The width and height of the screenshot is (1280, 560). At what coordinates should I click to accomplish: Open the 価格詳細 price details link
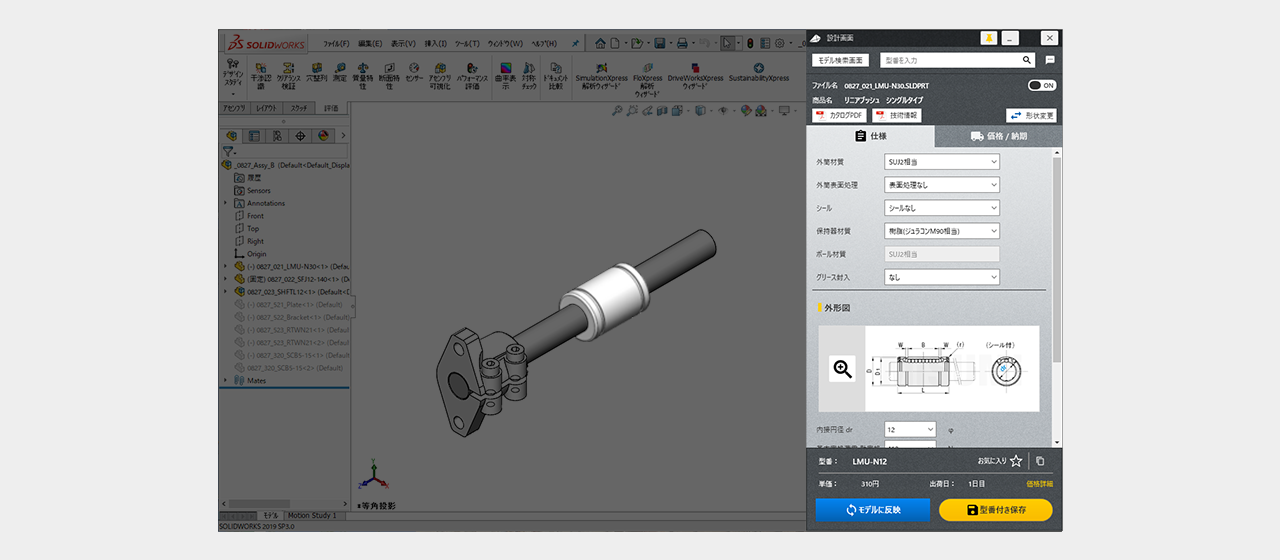tap(1039, 484)
